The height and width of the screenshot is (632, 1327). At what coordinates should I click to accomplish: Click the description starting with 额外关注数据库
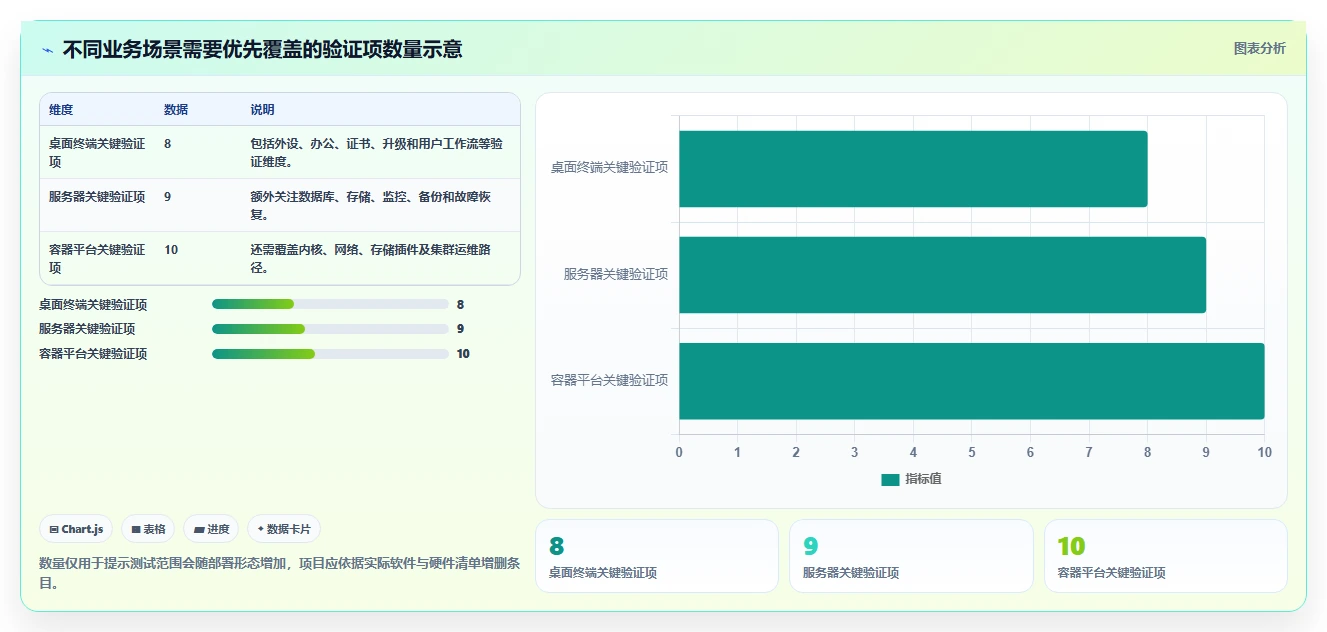pyautogui.click(x=371, y=205)
